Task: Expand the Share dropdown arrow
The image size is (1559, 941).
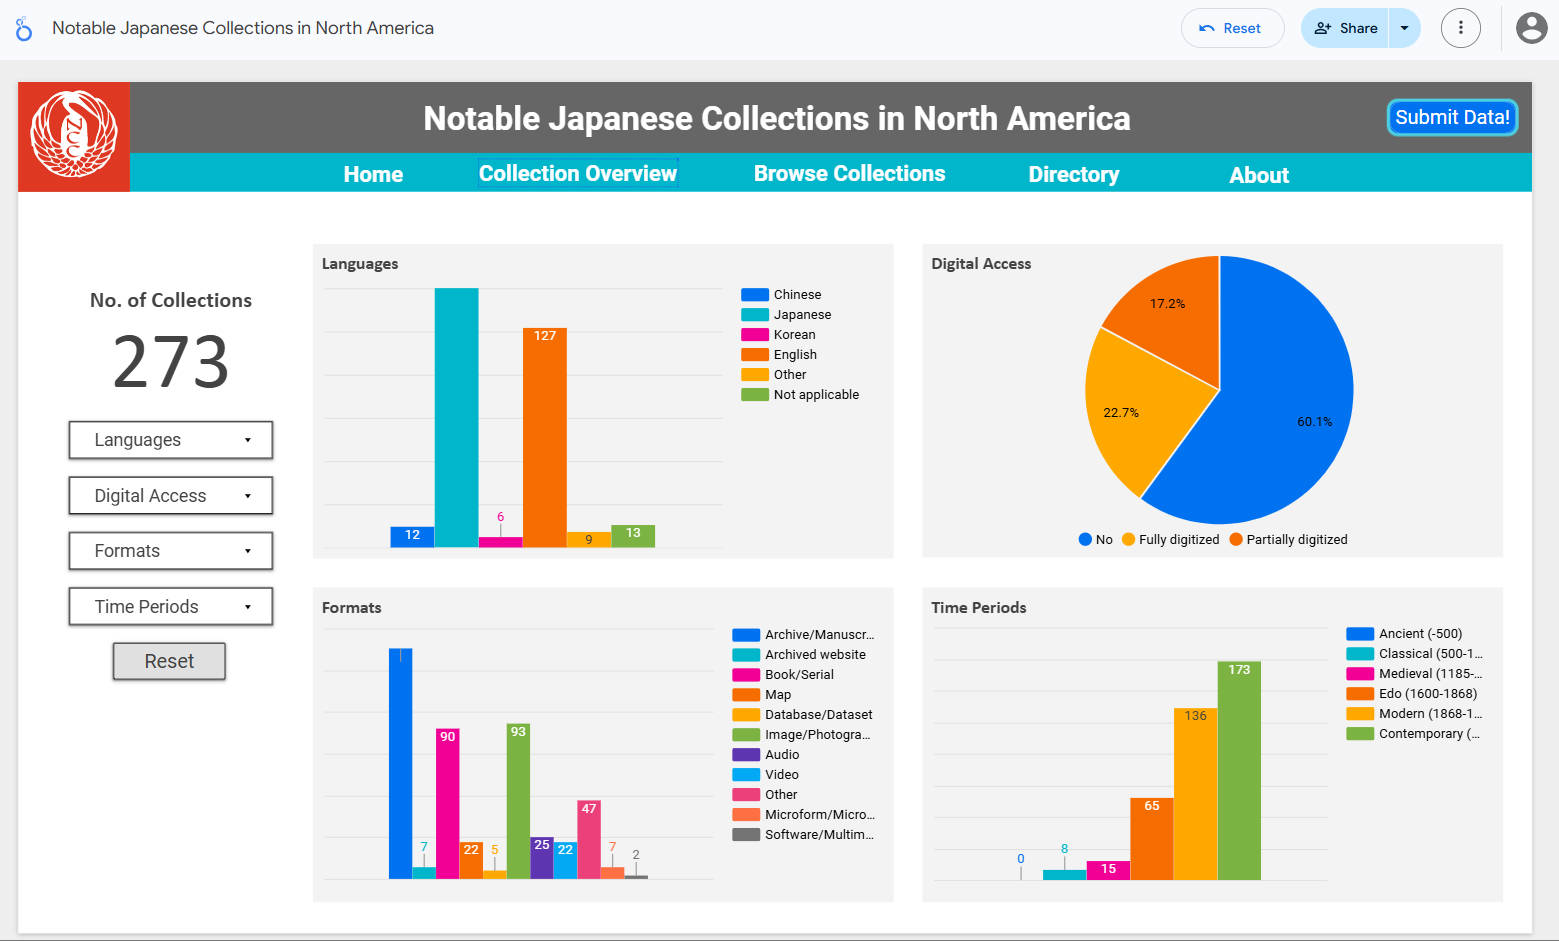Action: tap(1404, 28)
